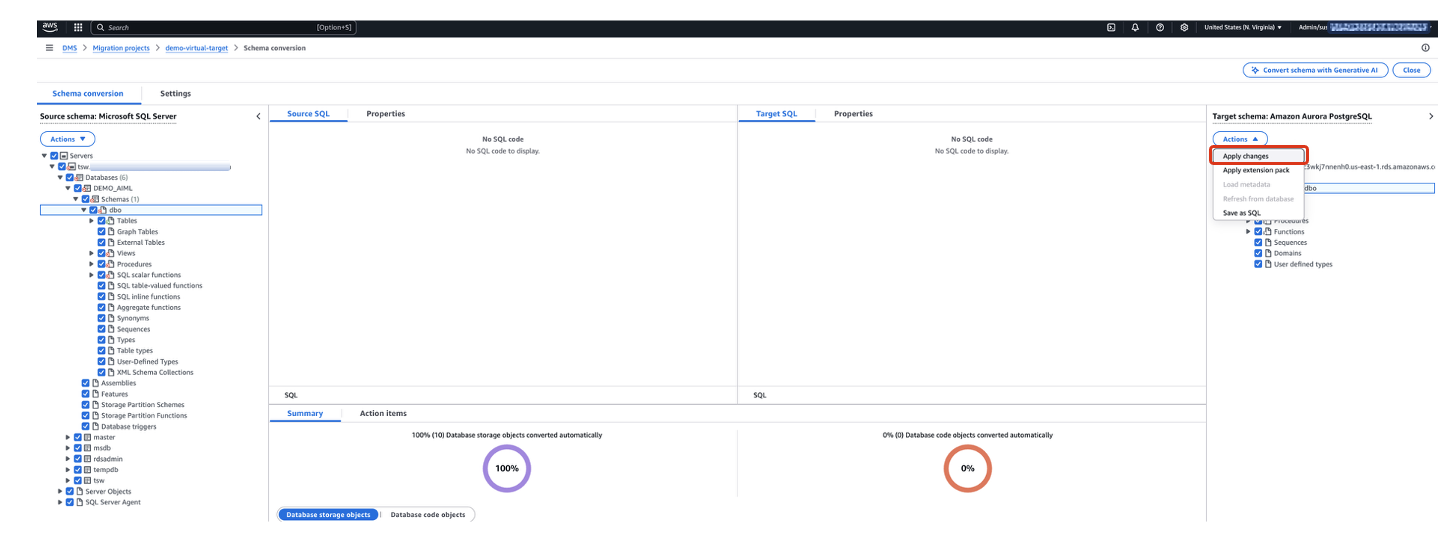The height and width of the screenshot is (556, 1448).
Task: Toggle the Synonyms checkbox in source tree
Action: click(x=102, y=318)
